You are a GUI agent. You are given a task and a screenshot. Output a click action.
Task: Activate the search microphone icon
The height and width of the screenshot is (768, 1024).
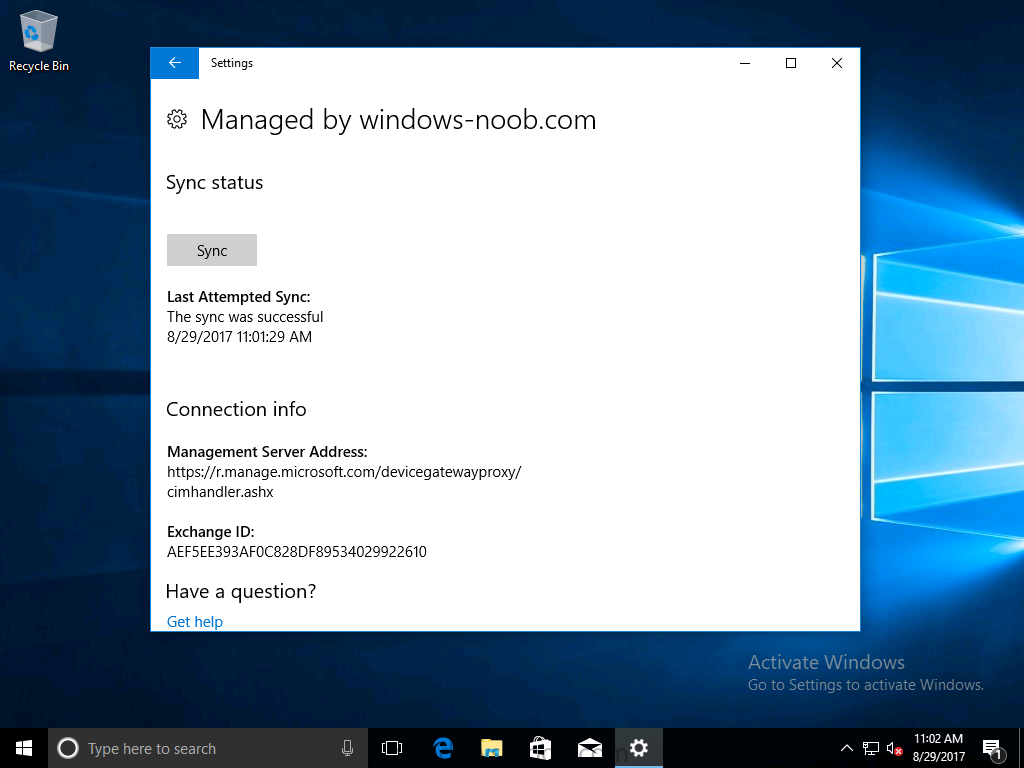tap(347, 748)
